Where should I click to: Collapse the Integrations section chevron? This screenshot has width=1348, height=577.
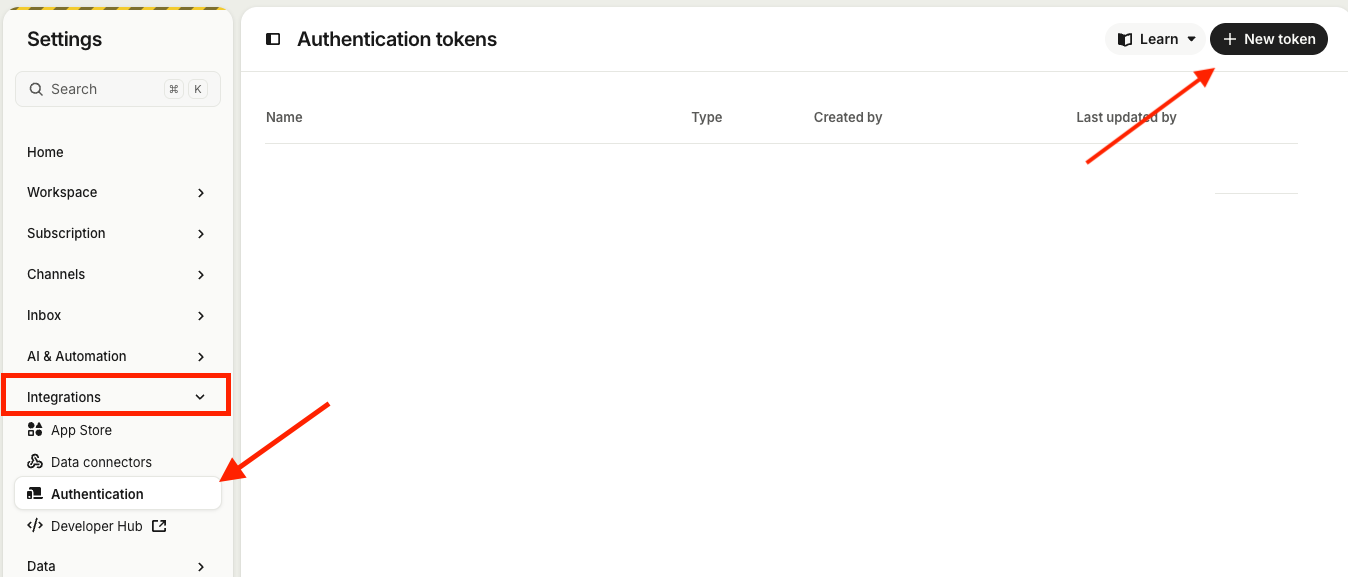click(x=200, y=397)
